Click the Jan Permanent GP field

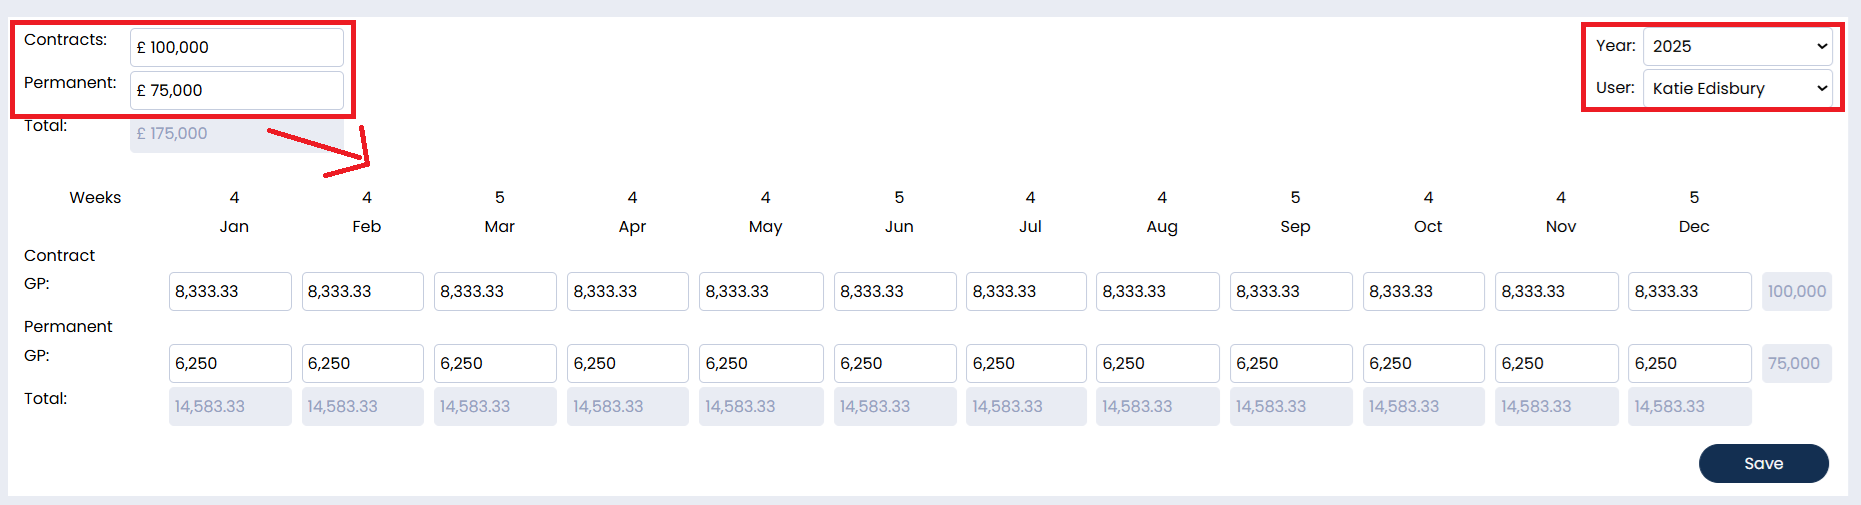click(x=230, y=363)
